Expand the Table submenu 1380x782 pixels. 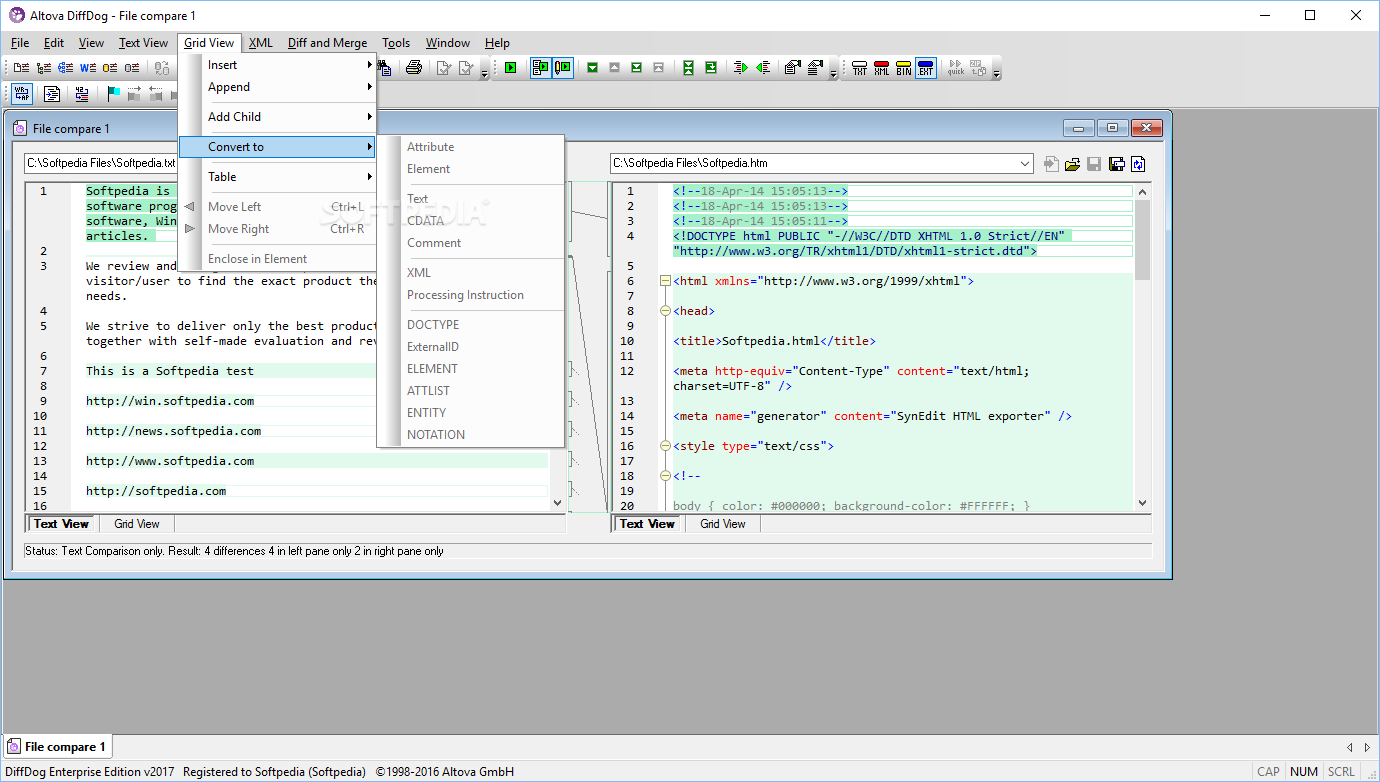[x=277, y=177]
